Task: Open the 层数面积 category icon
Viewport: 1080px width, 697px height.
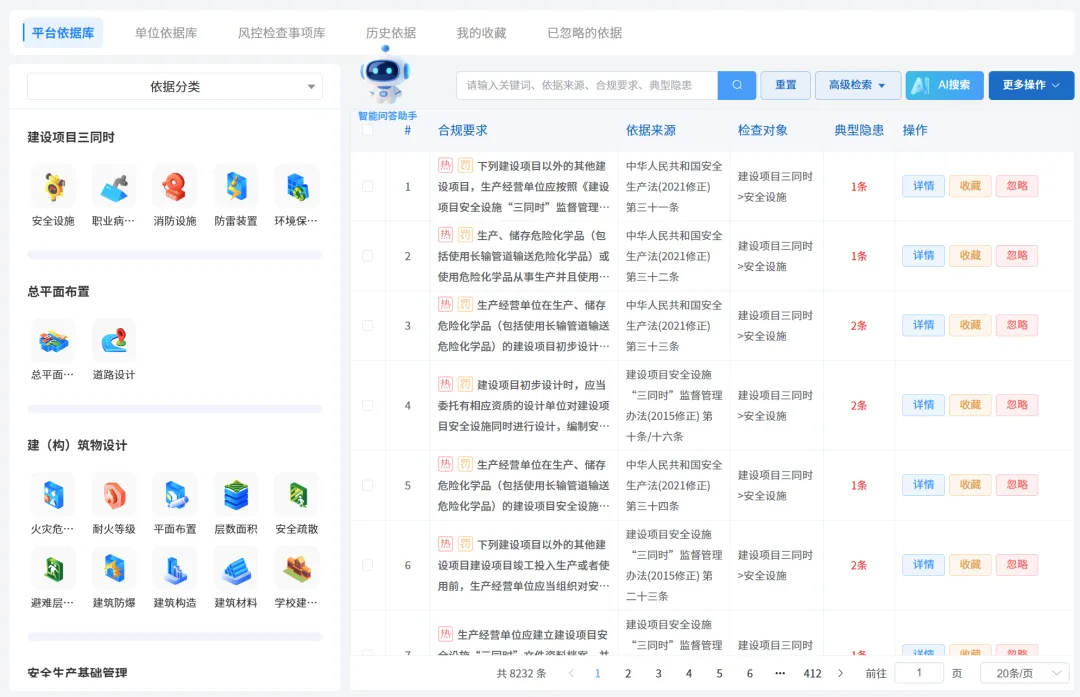Action: 236,495
